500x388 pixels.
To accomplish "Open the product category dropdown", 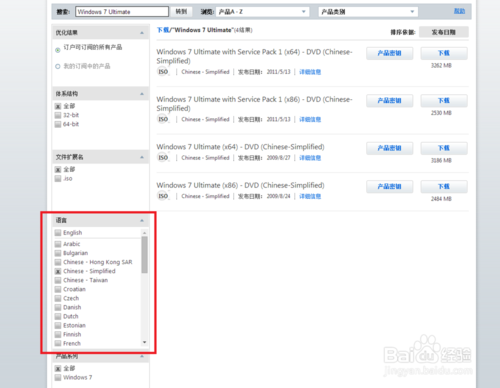I will tap(368, 12).
